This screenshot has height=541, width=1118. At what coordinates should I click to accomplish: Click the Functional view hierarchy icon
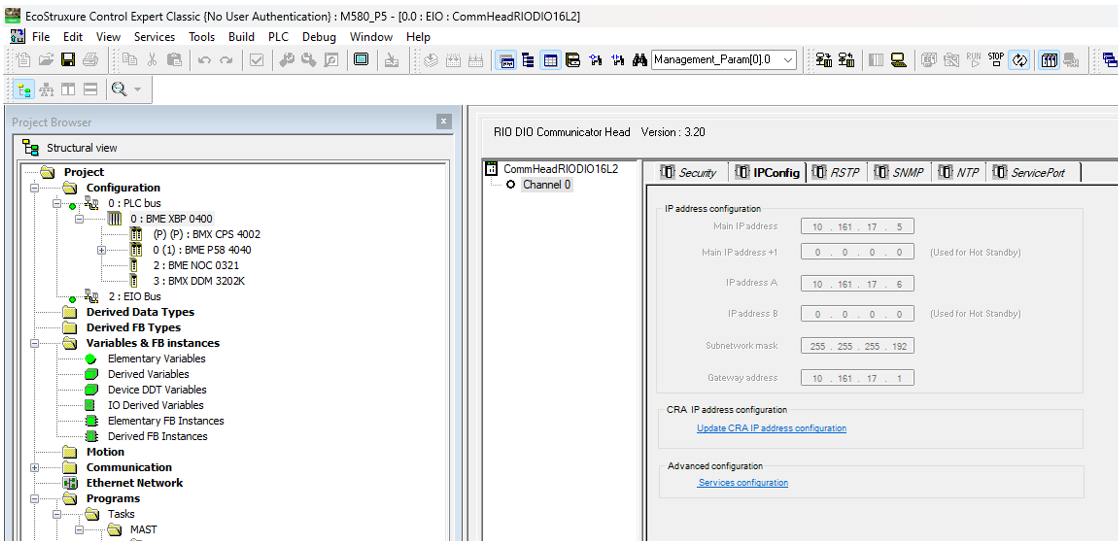click(46, 90)
